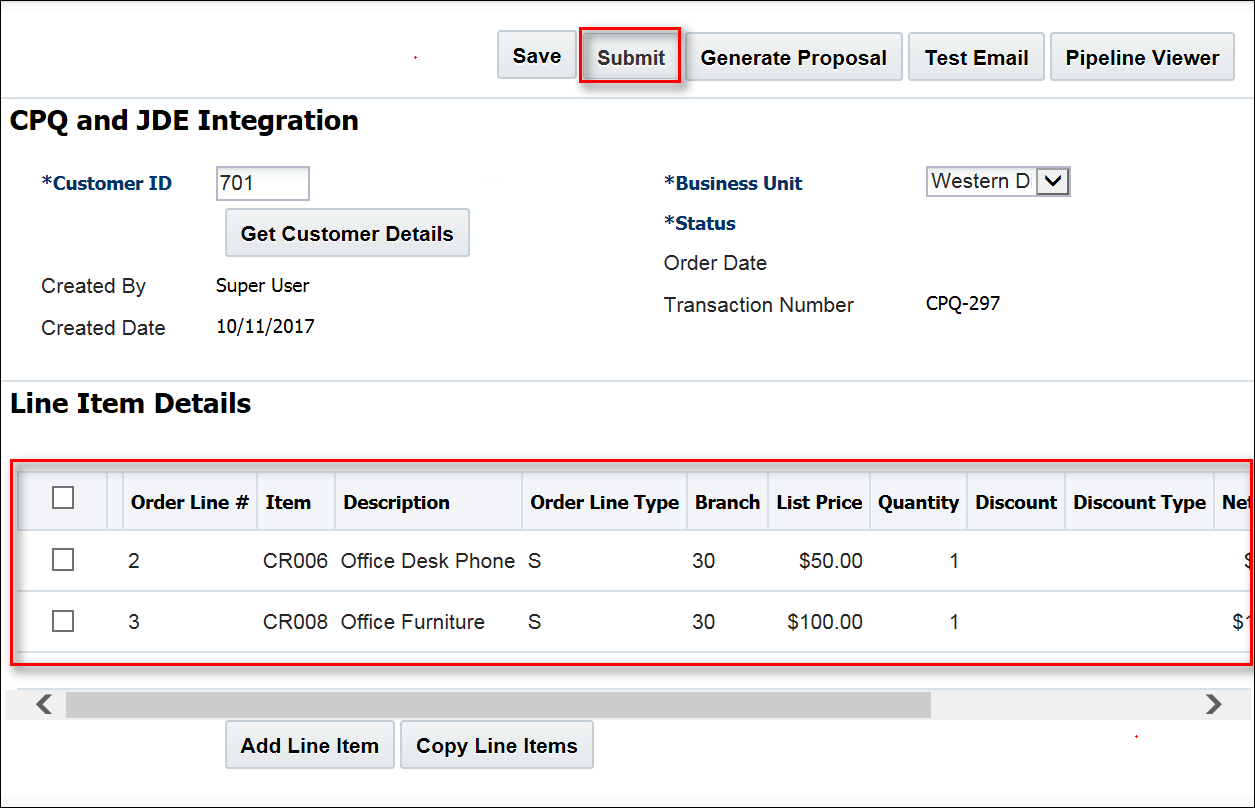Check the Office Furniture row checkbox

click(x=63, y=621)
